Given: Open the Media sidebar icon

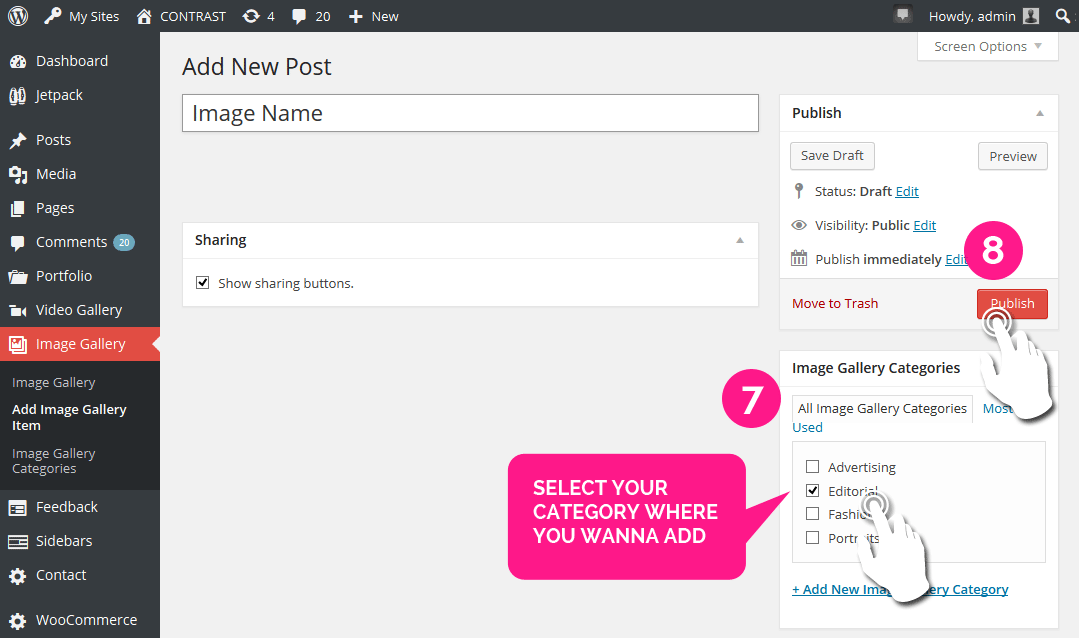Looking at the screenshot, I should 17,174.
